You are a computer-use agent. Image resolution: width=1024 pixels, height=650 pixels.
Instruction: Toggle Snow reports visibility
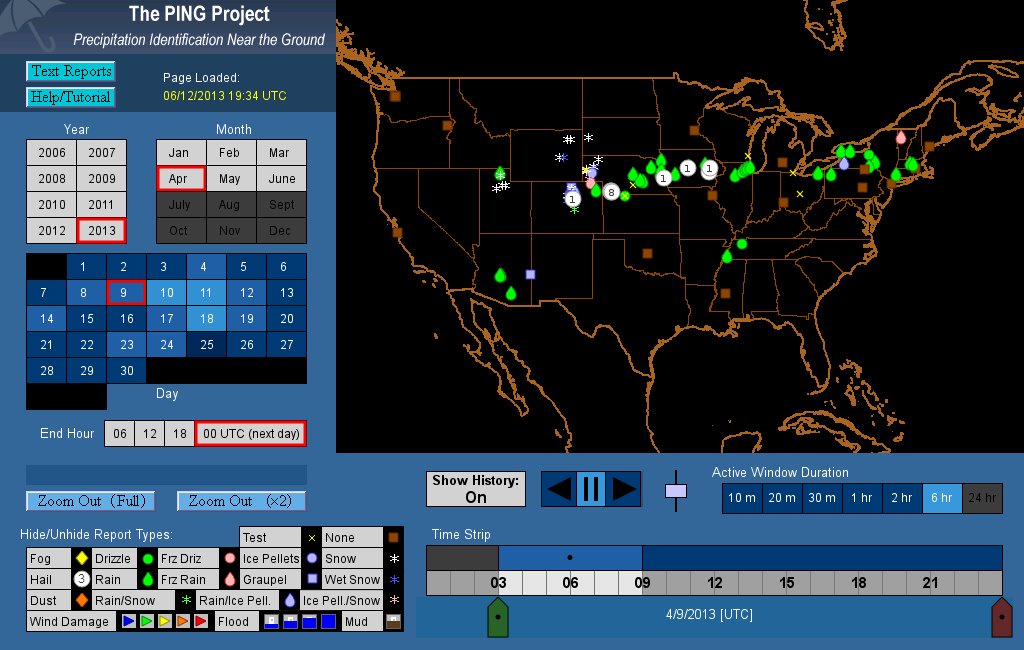(340, 559)
